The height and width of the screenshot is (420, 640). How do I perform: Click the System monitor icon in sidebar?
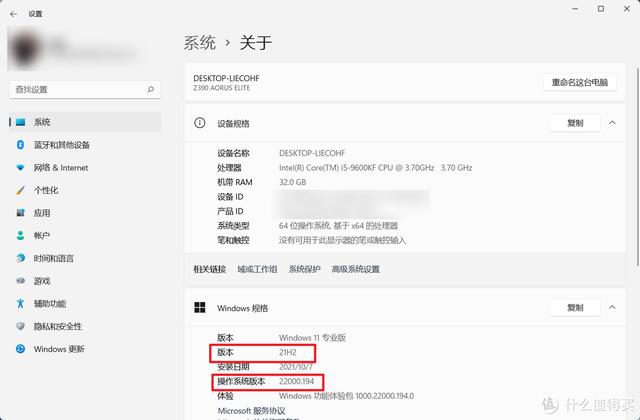[x=20, y=122]
